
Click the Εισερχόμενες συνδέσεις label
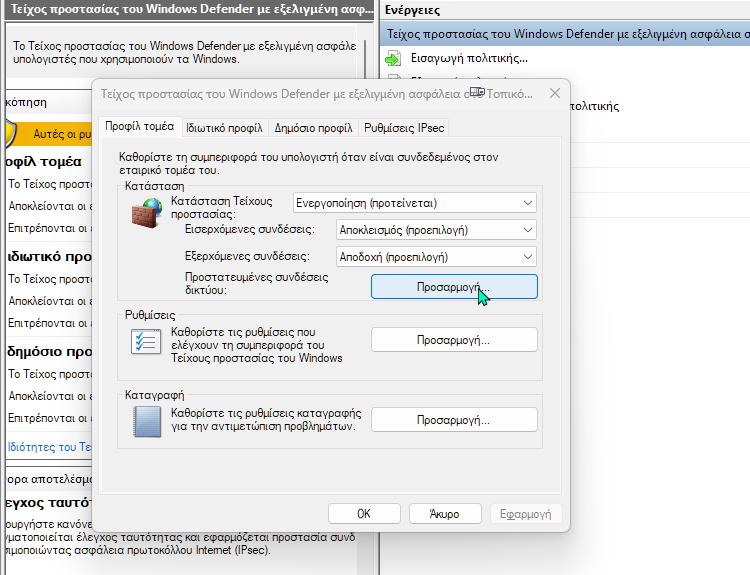pos(250,229)
